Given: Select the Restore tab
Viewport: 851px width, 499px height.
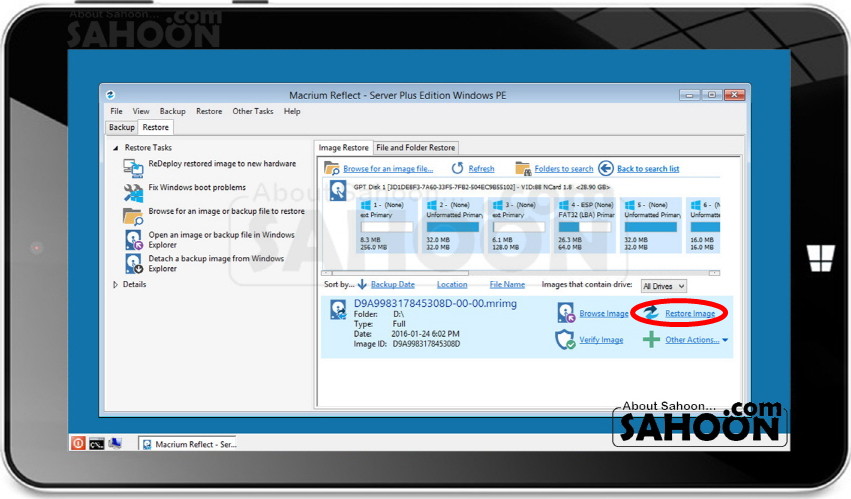Looking at the screenshot, I should pyautogui.click(x=156, y=127).
